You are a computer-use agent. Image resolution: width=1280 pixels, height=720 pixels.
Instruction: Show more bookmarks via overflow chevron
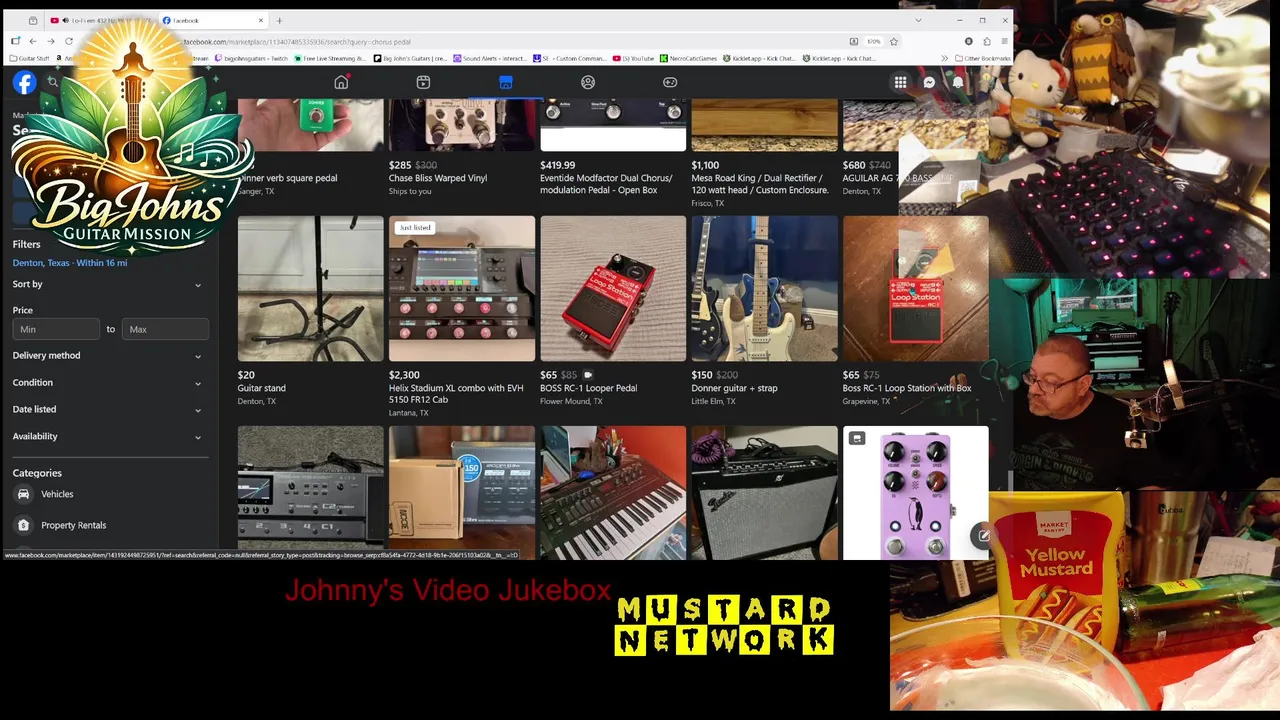click(944, 58)
